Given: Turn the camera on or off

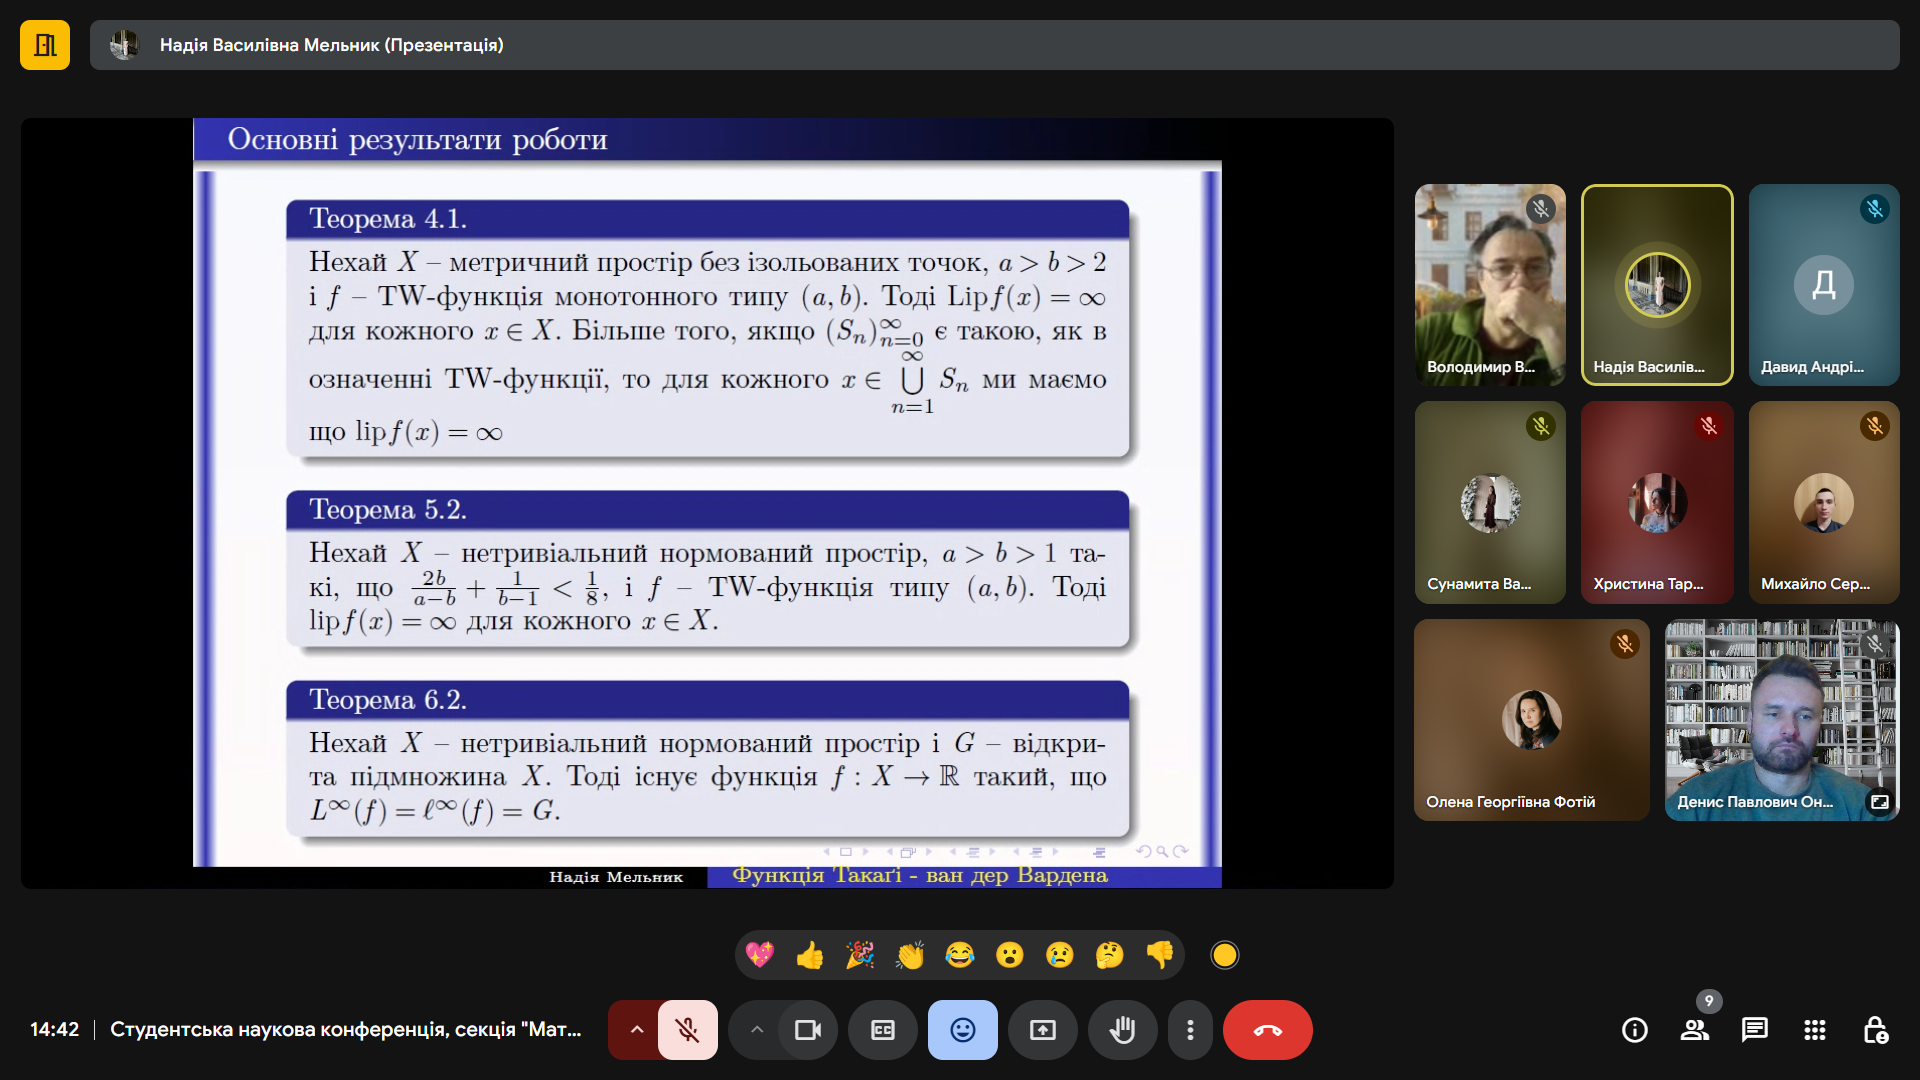Looking at the screenshot, I should pyautogui.click(x=808, y=1030).
